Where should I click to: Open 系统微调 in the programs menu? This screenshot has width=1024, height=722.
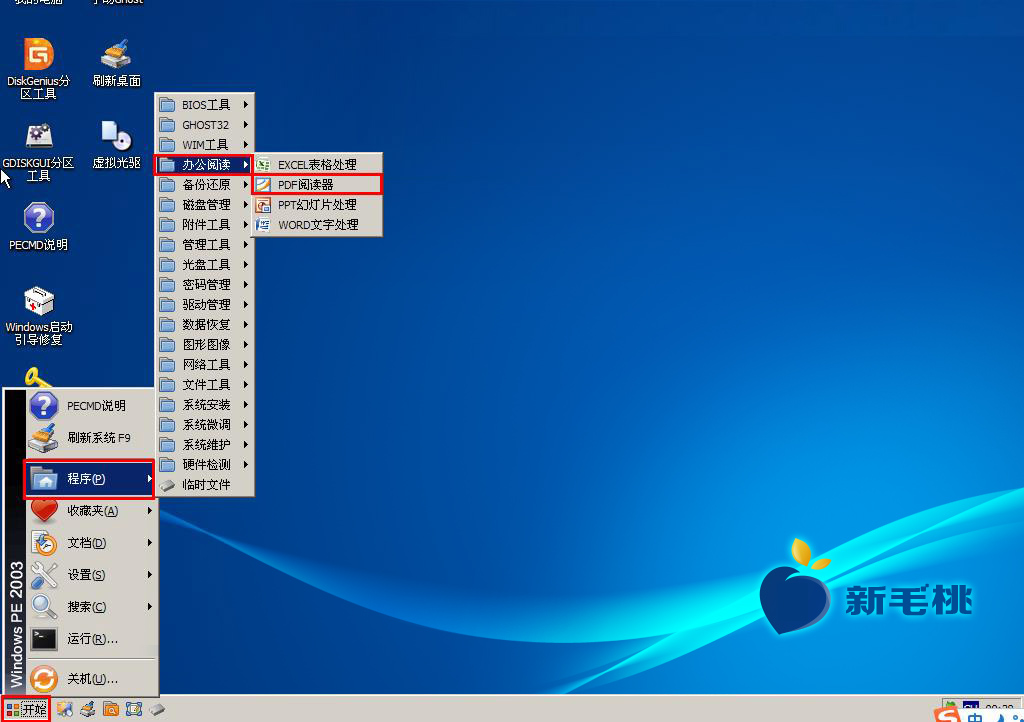(204, 424)
